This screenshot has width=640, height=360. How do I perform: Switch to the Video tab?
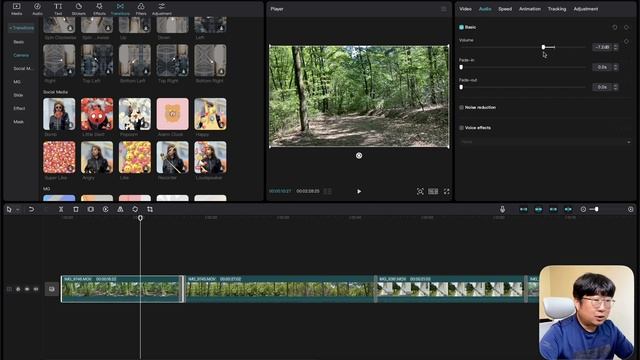(465, 9)
